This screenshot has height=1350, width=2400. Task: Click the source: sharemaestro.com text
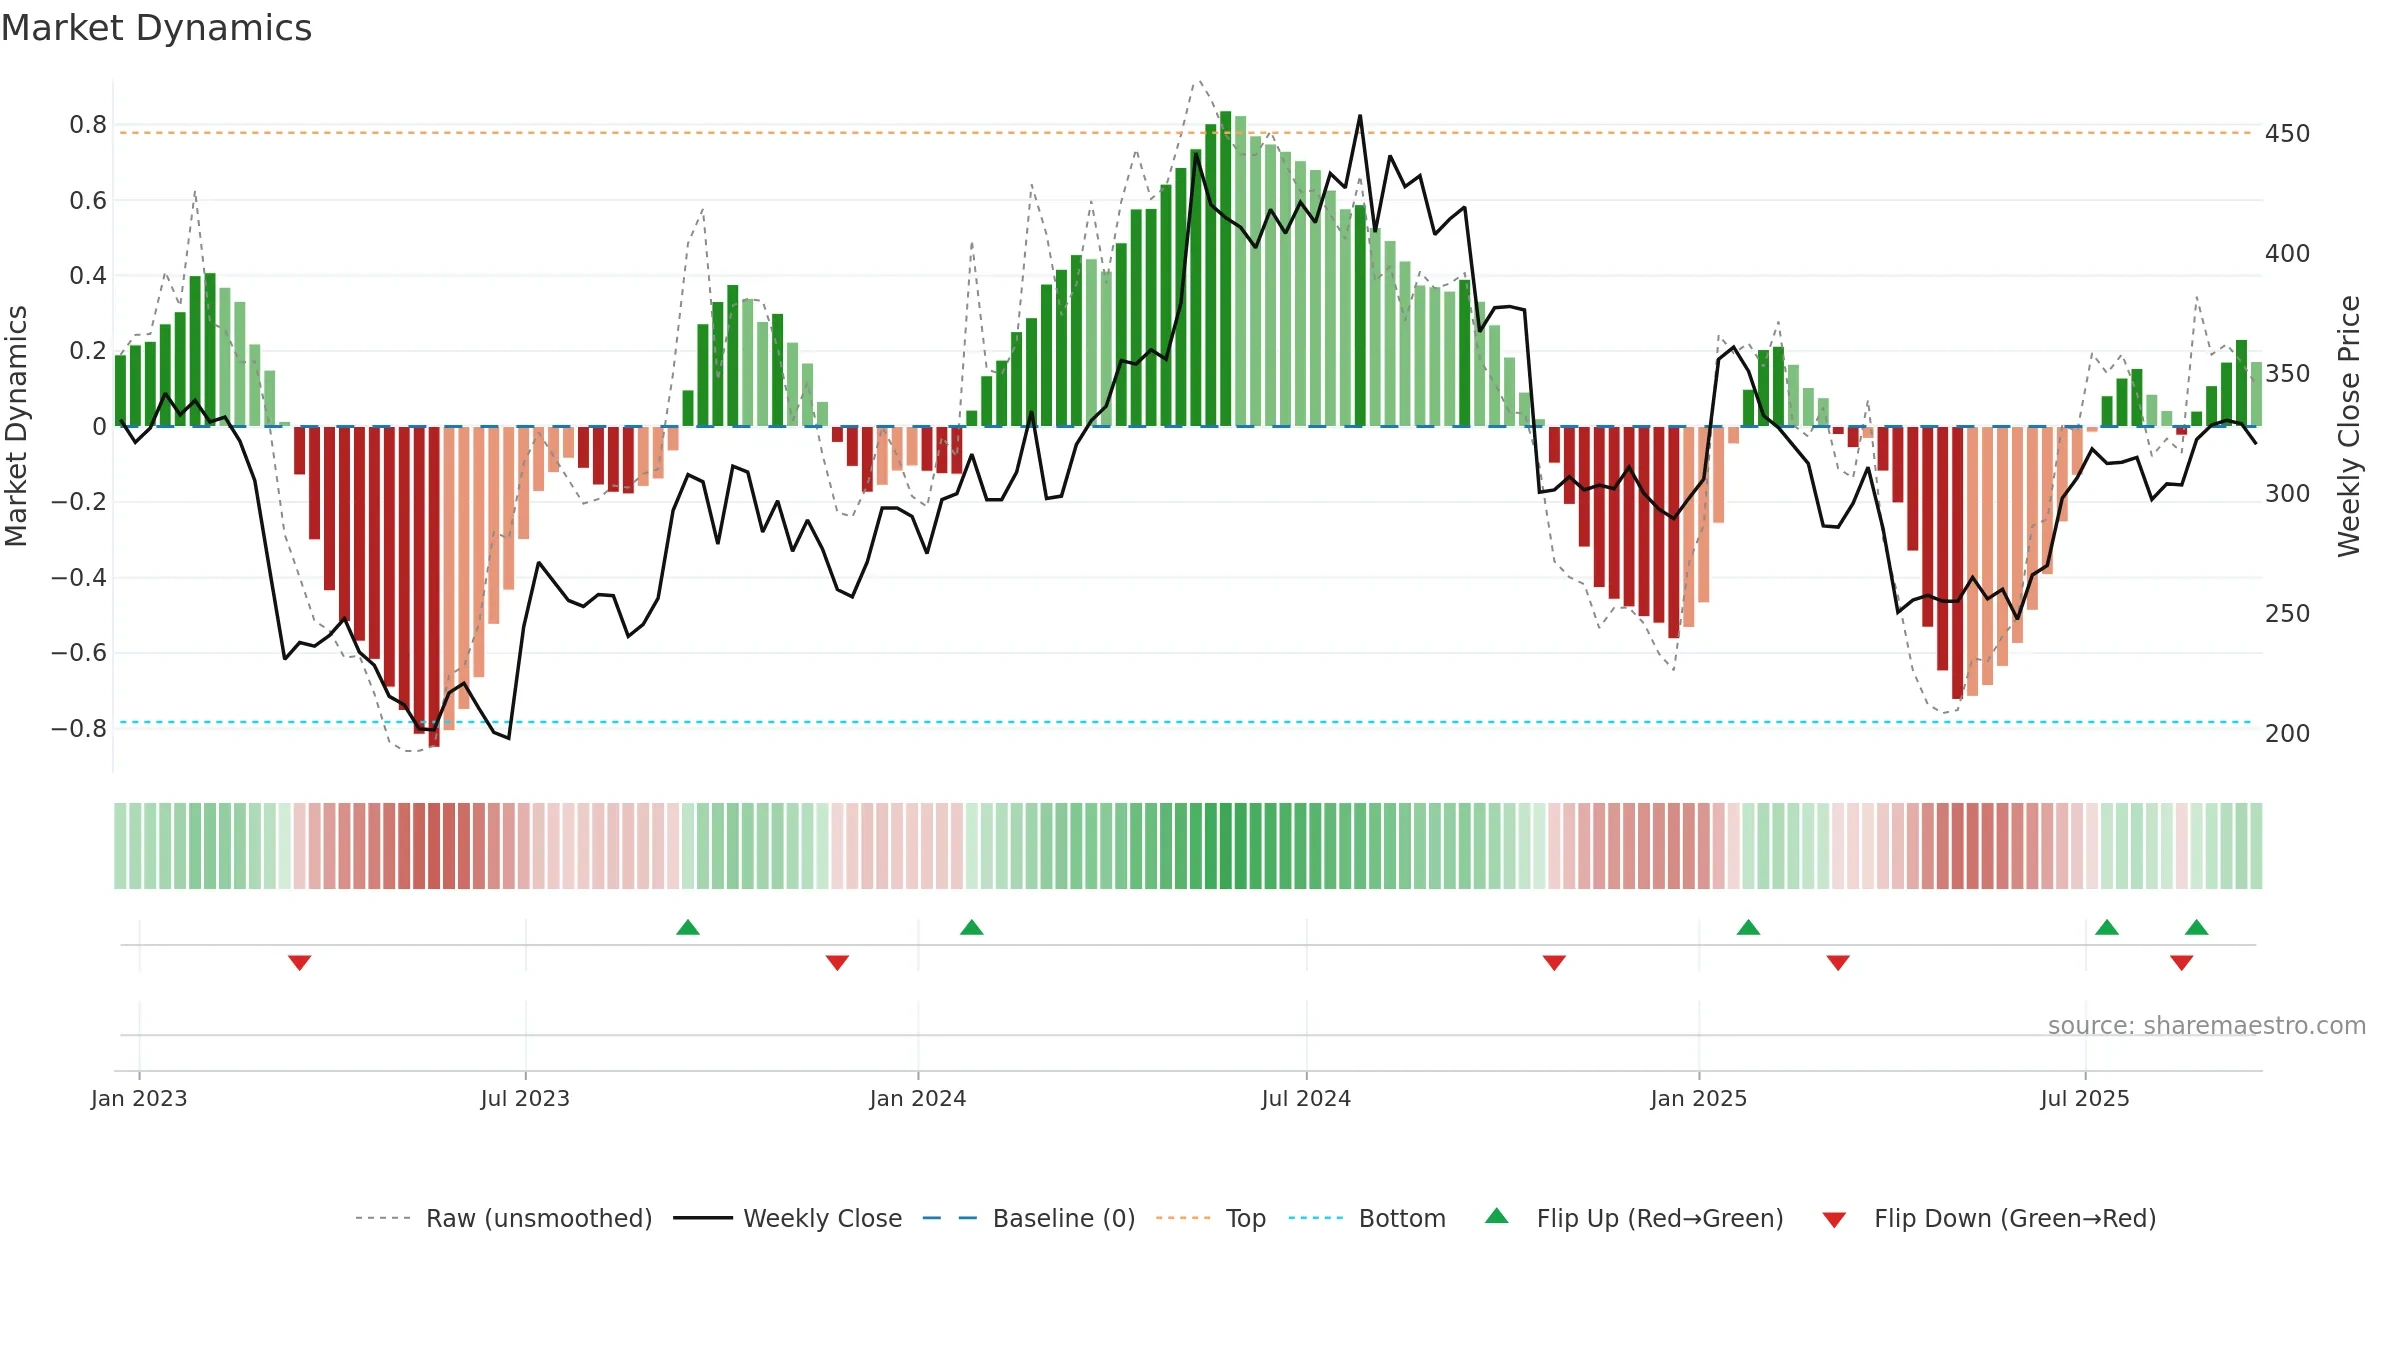click(x=2207, y=1025)
